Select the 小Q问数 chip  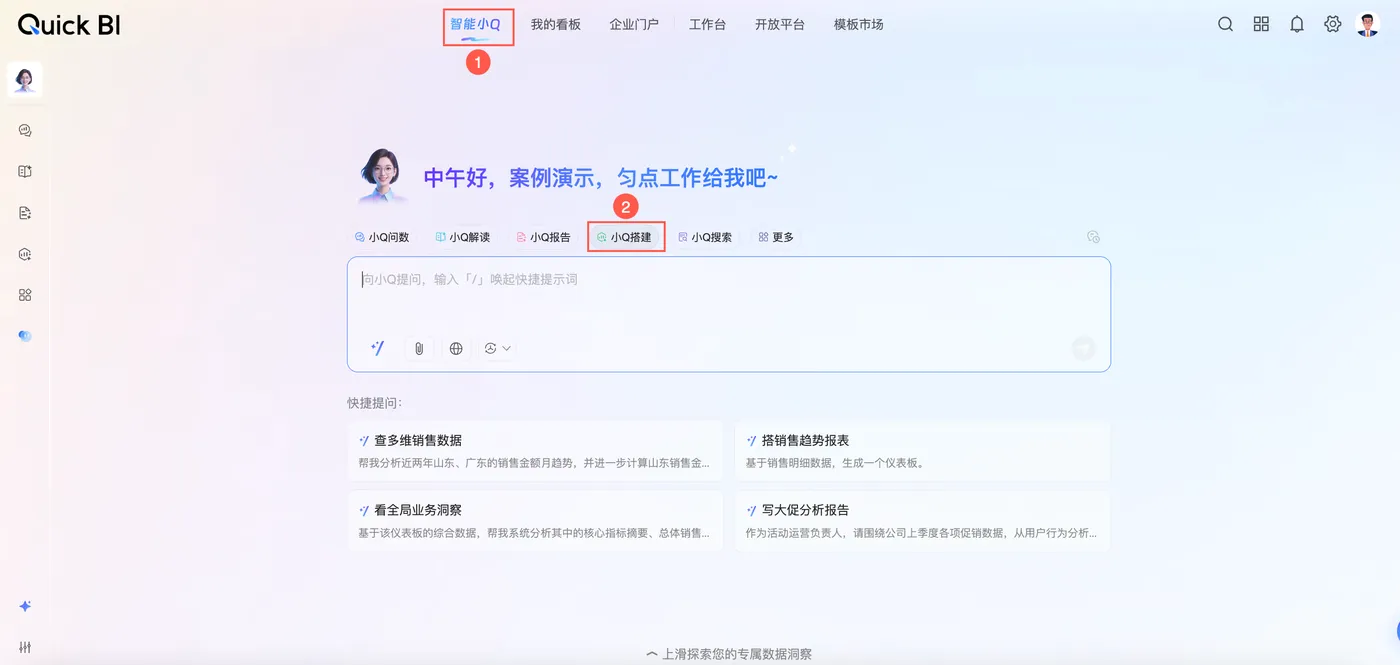click(382, 237)
